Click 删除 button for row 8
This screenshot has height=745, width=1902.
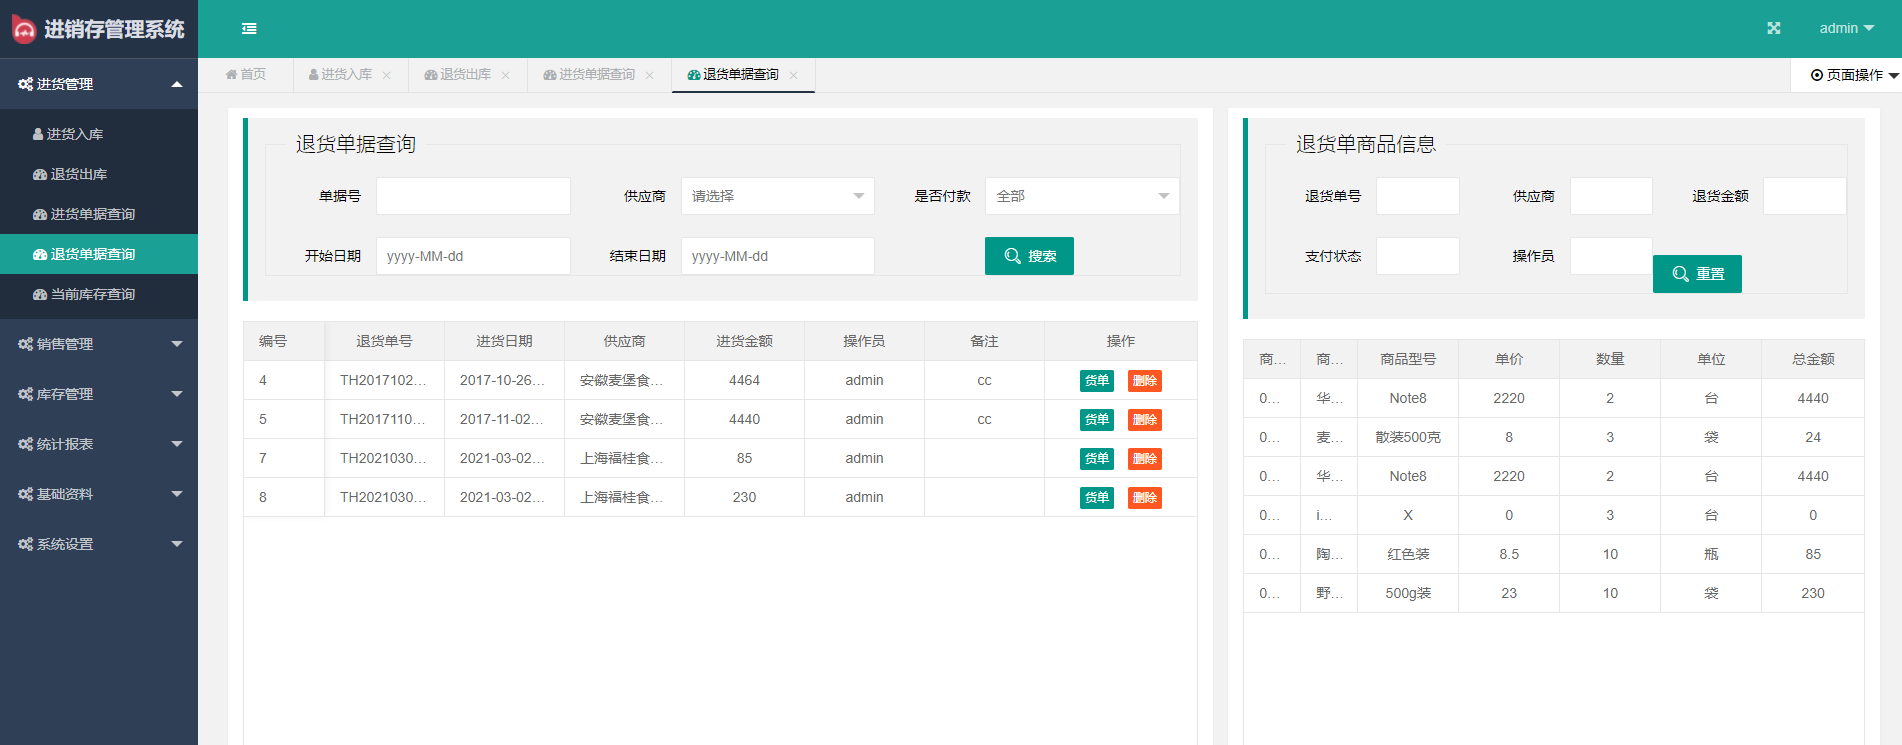(1145, 498)
